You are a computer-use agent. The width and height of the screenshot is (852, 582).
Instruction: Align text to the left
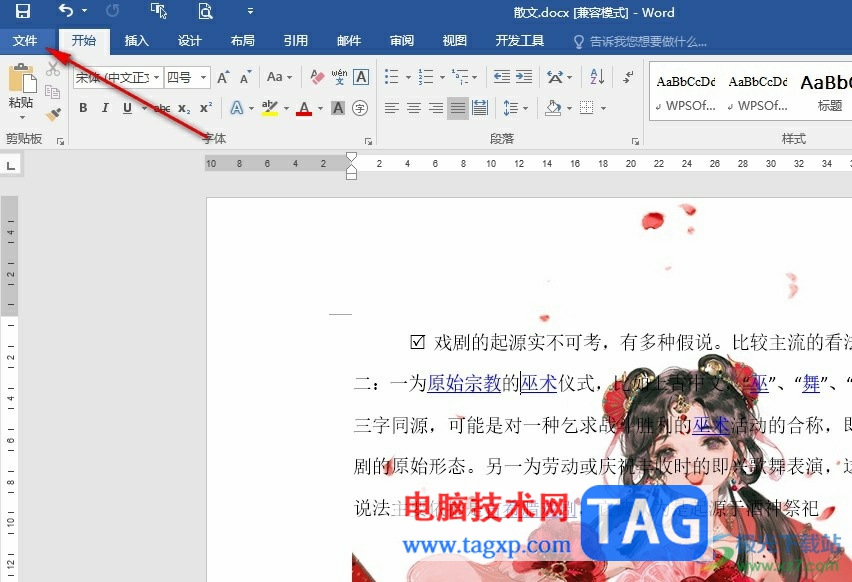click(391, 108)
